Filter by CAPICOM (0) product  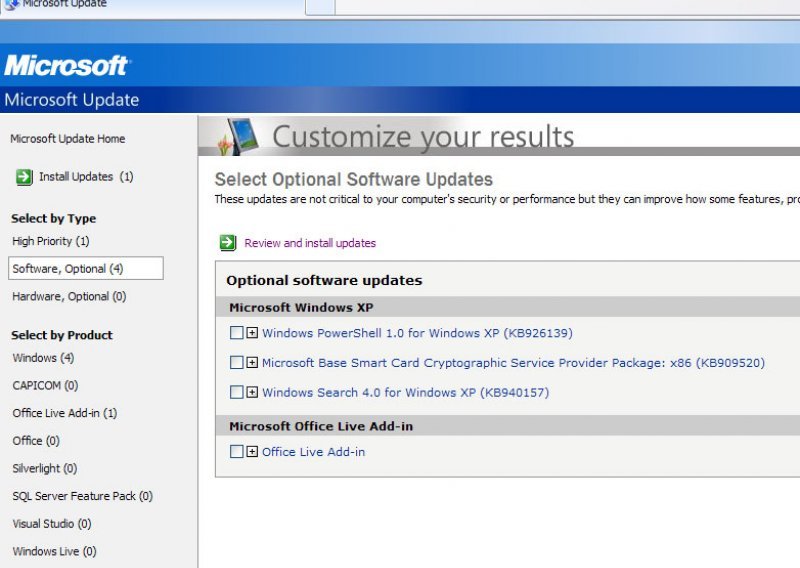[x=45, y=385]
